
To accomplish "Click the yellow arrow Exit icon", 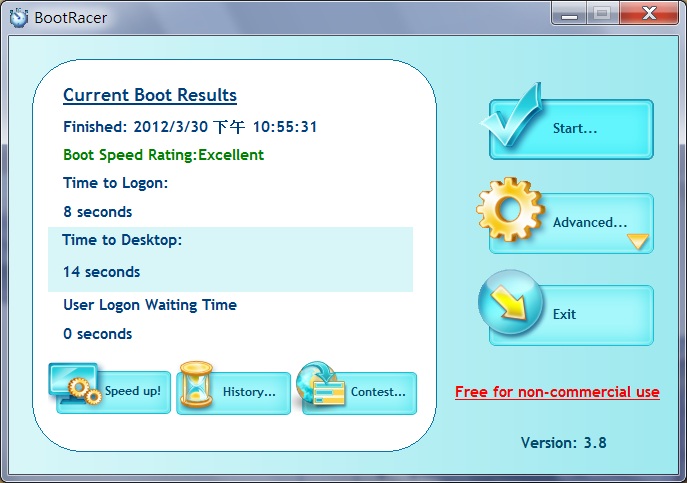I will pyautogui.click(x=510, y=302).
